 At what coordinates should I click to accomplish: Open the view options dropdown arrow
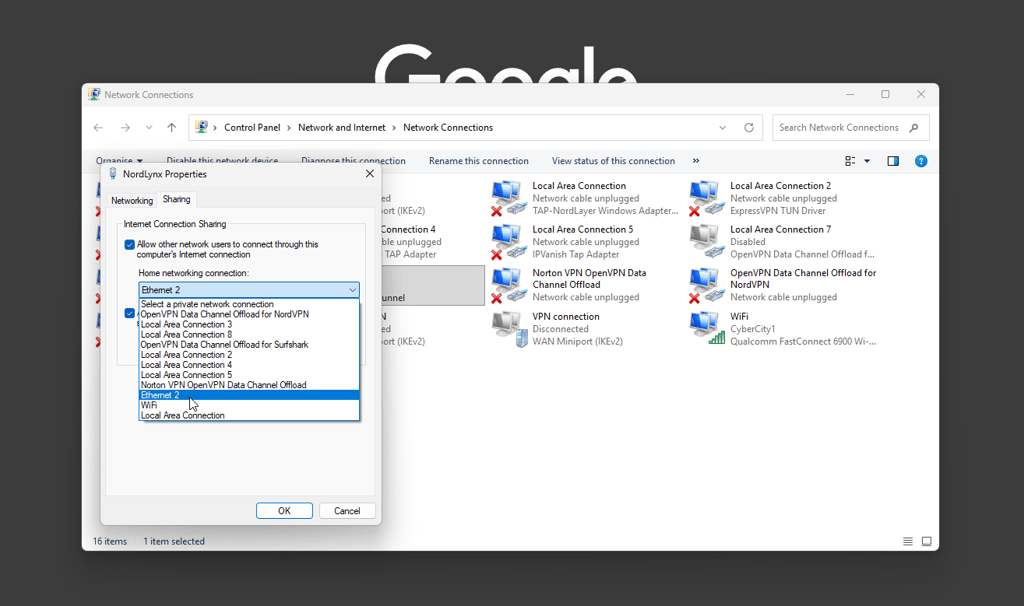point(867,161)
